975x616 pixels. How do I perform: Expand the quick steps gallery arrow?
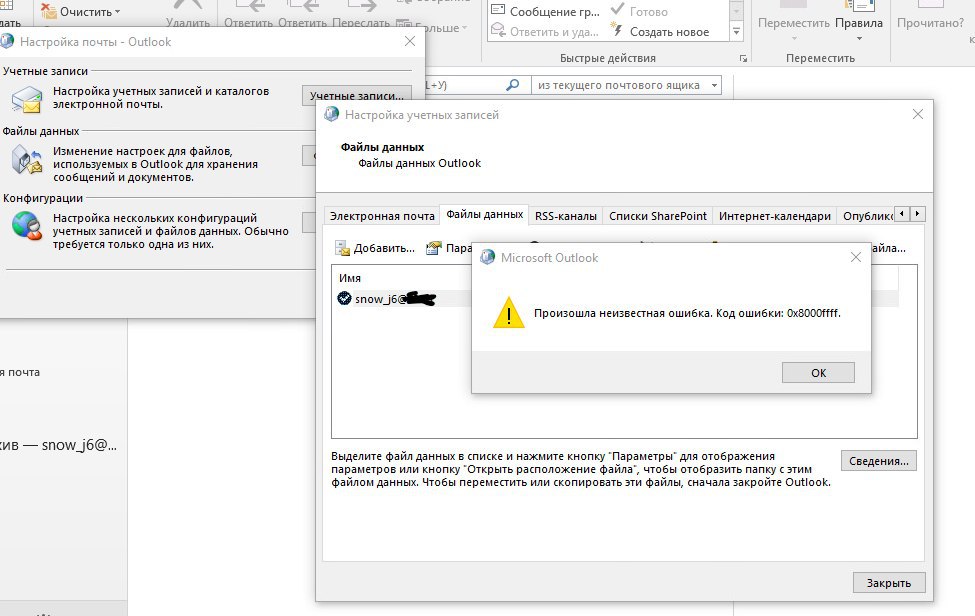(x=736, y=31)
